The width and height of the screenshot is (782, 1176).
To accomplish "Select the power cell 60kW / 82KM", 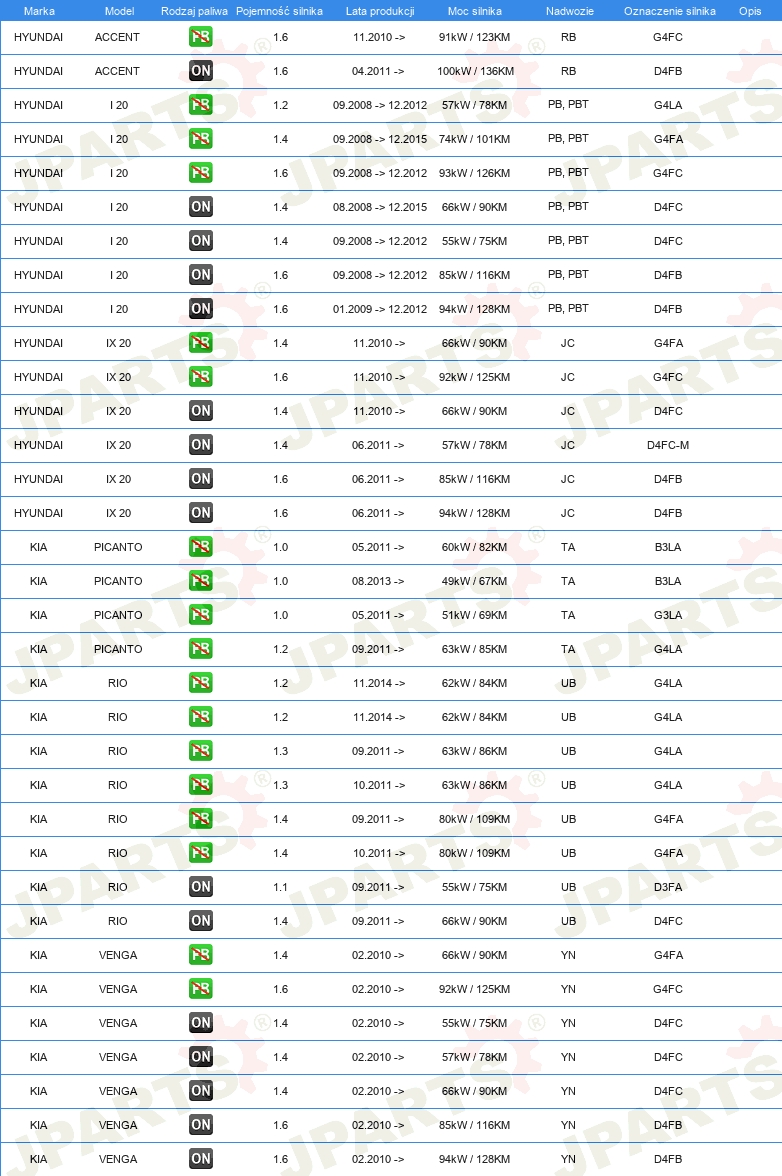I will pos(475,547).
